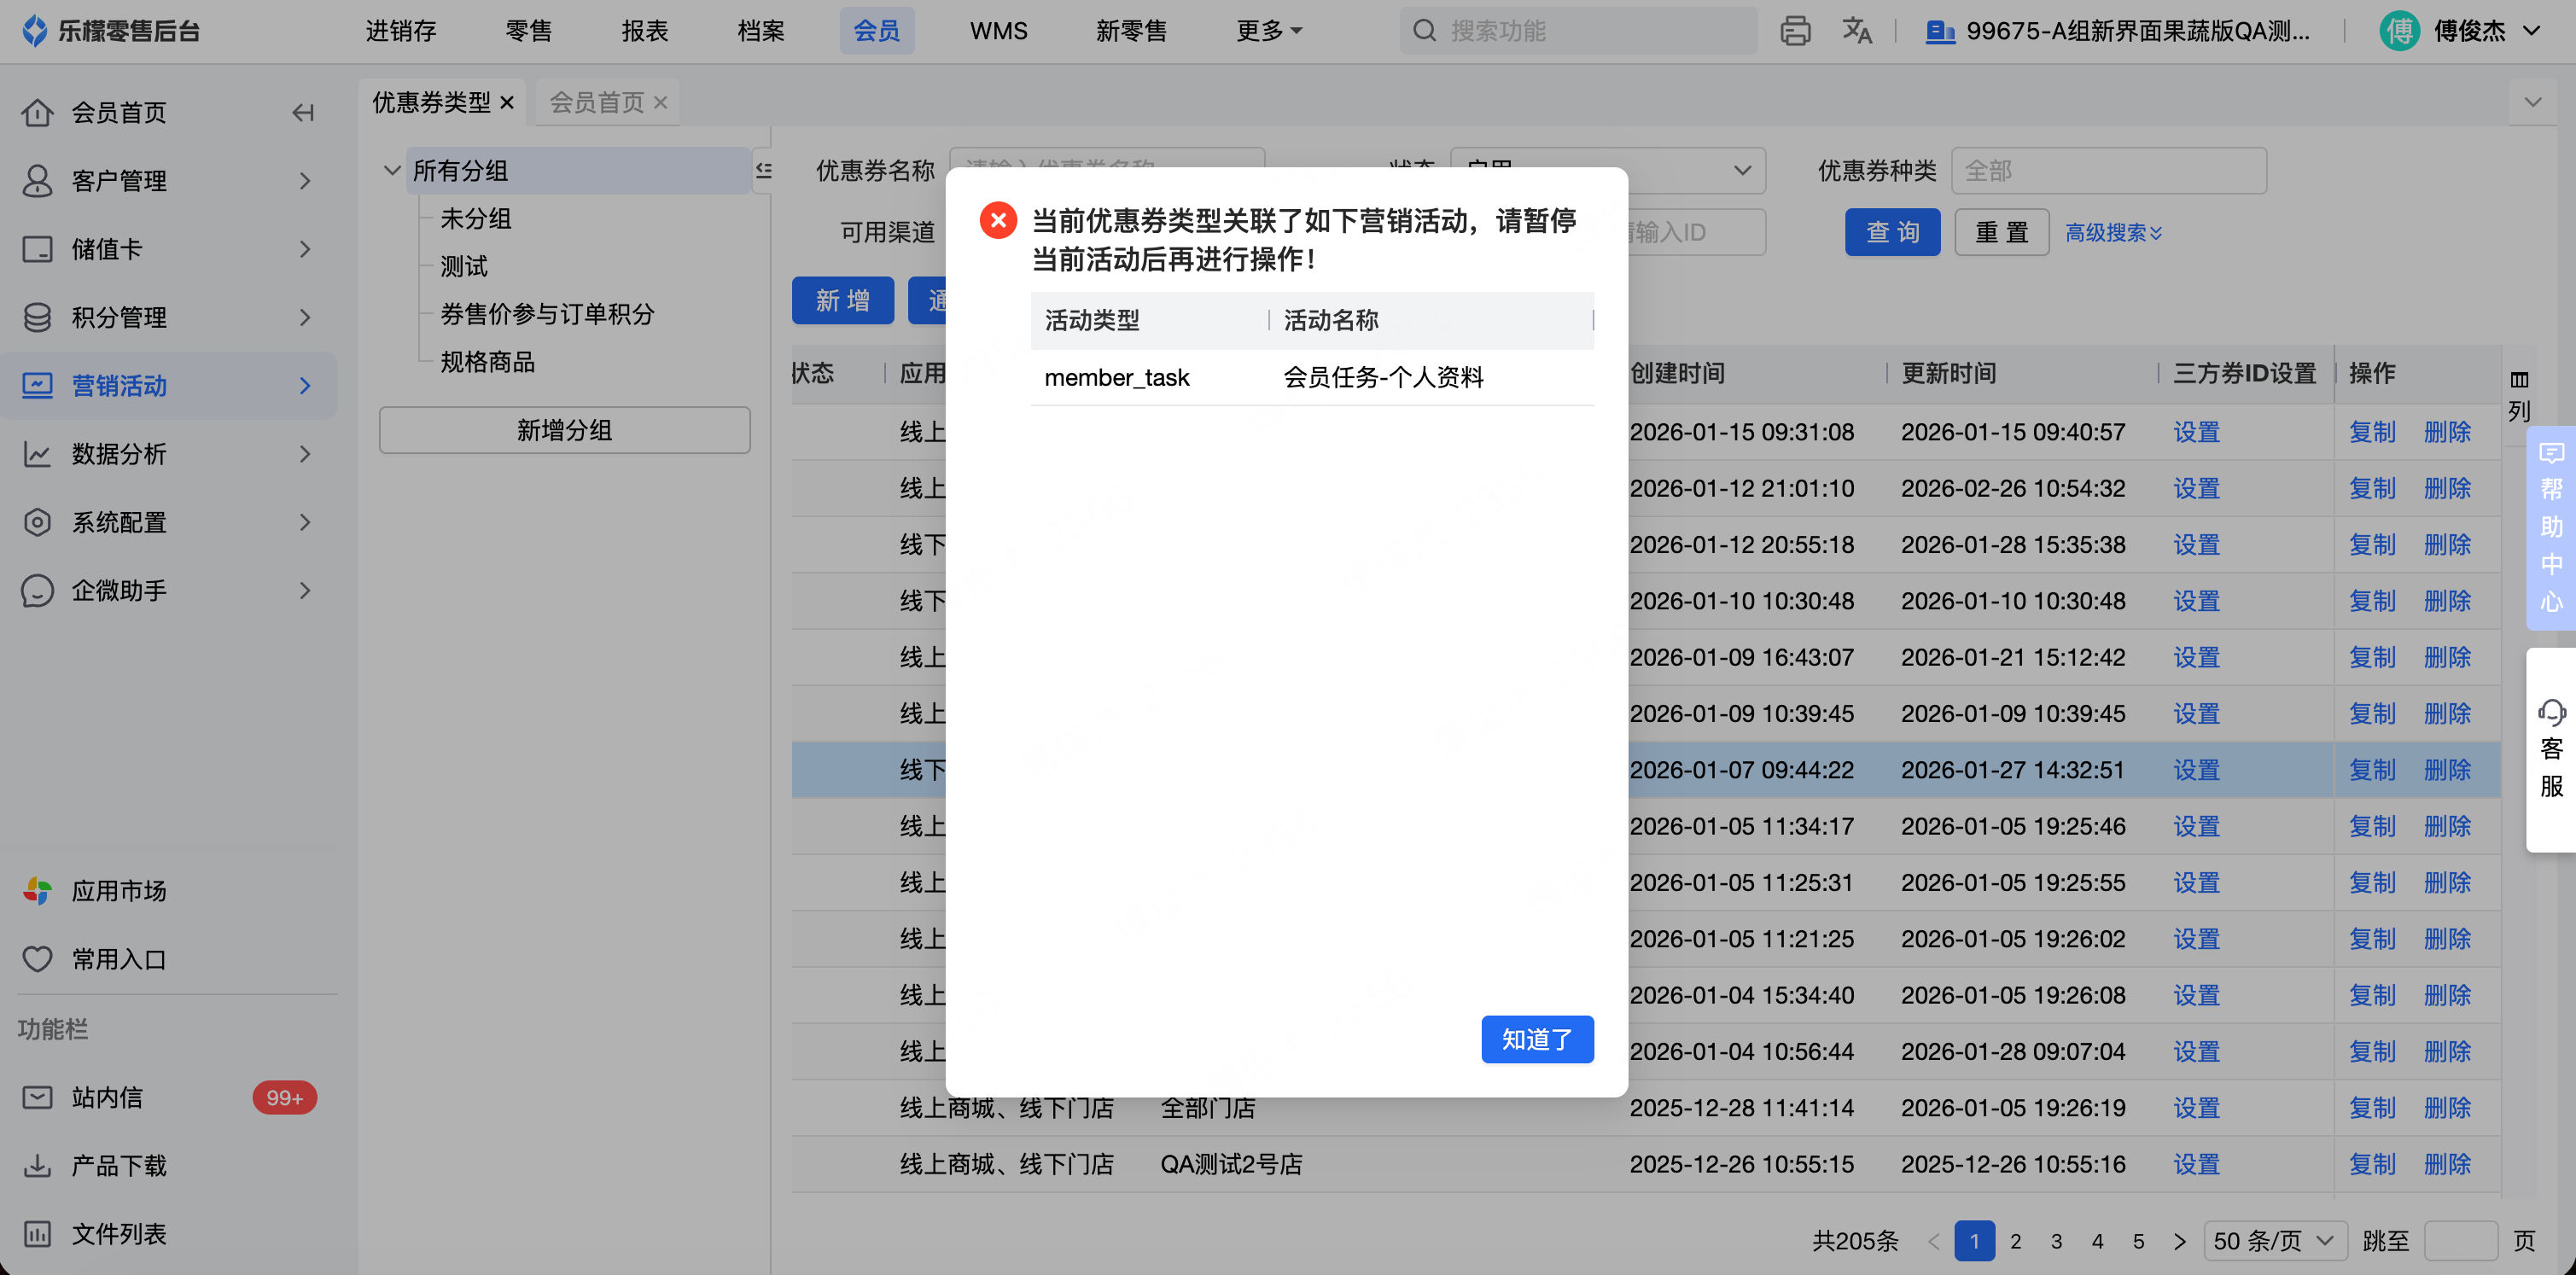Collapse the 所有分组 tree node

[x=392, y=170]
